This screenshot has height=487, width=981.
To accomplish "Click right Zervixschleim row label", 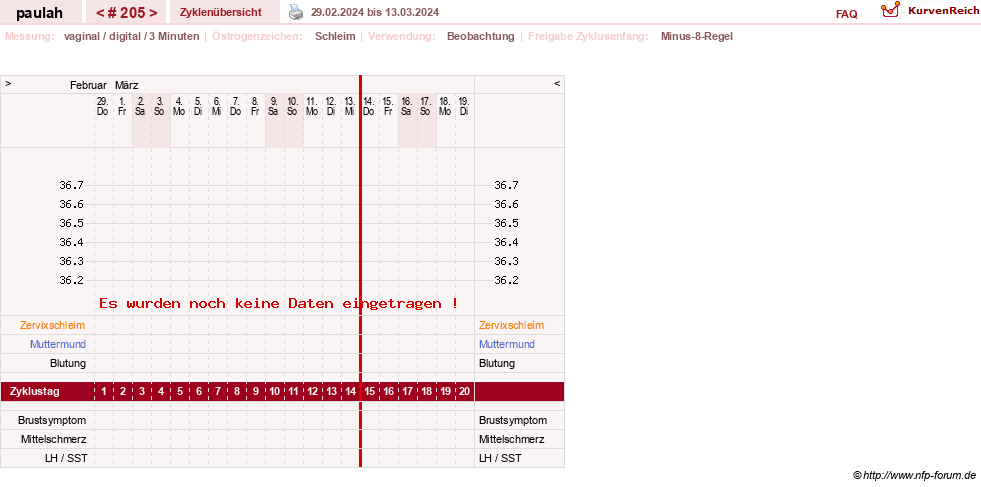I will (x=511, y=325).
